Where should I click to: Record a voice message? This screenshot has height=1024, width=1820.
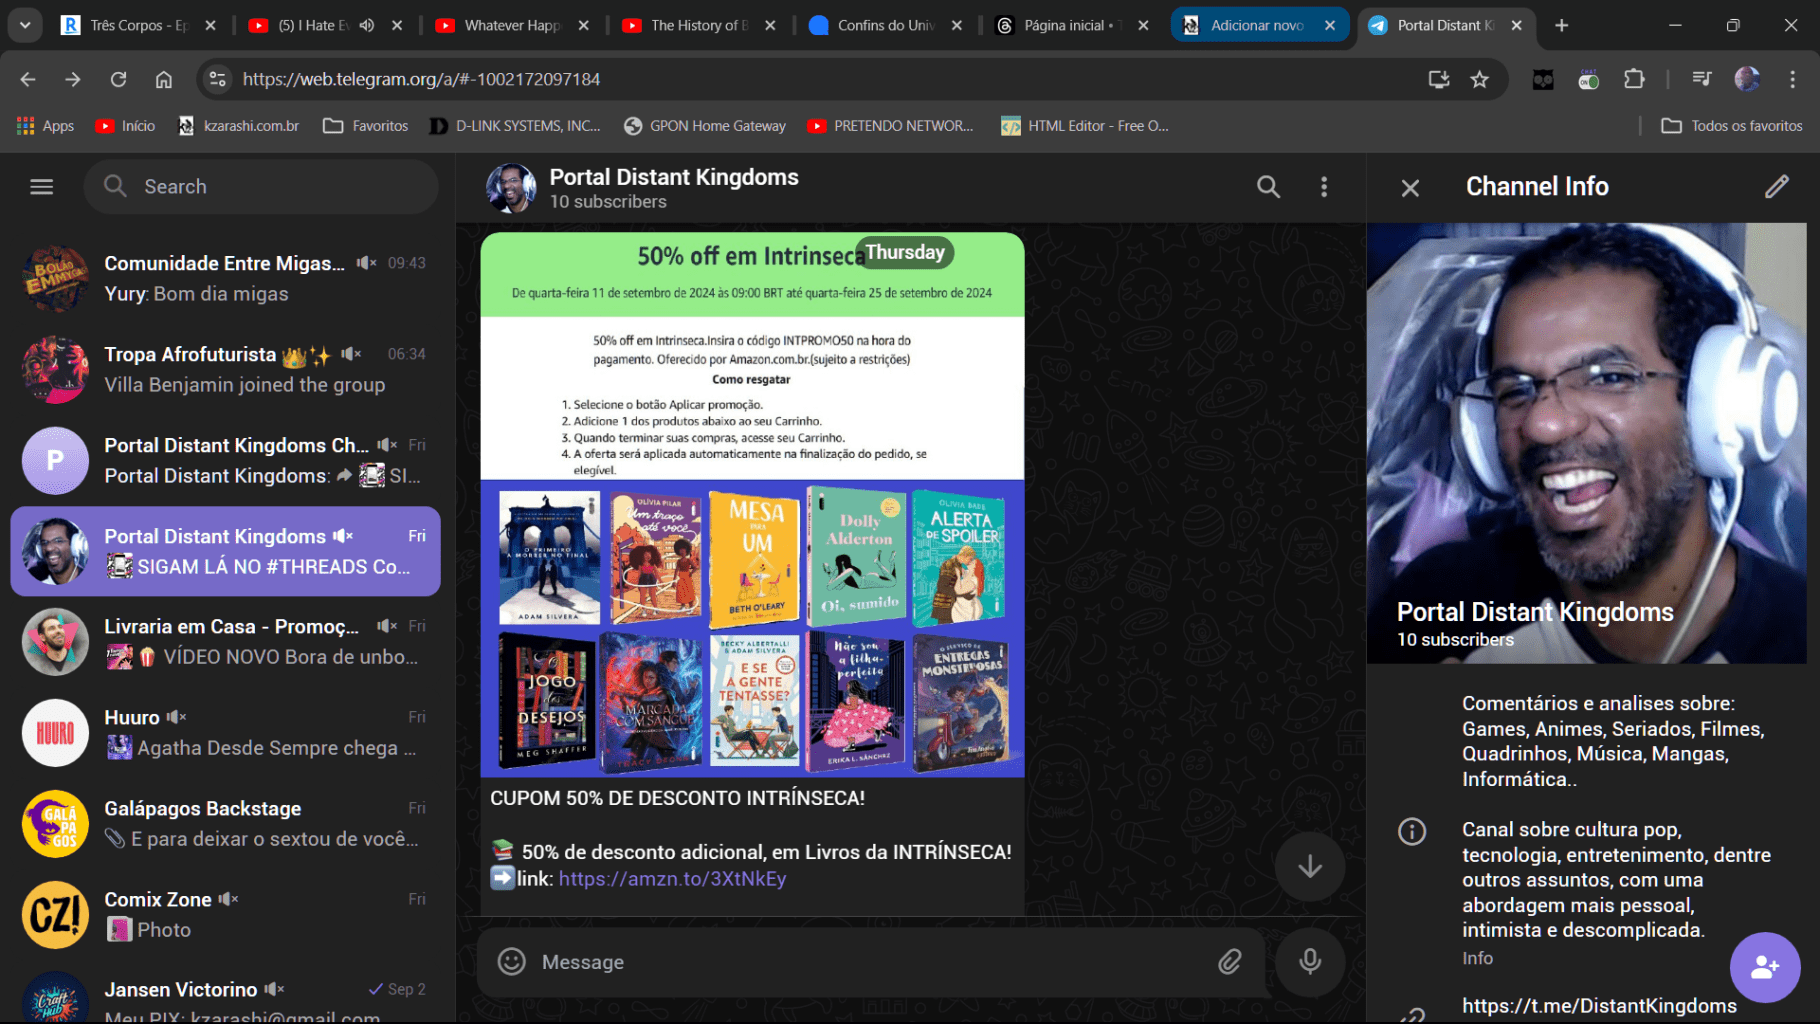[x=1309, y=962]
